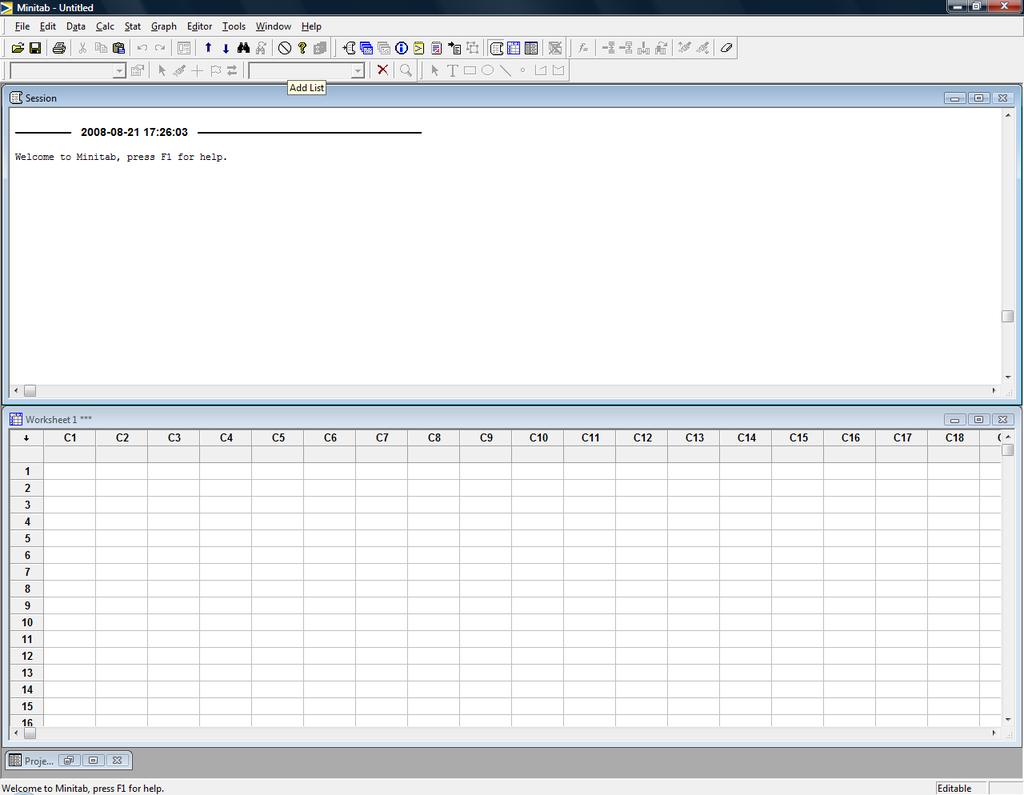1024x795 pixels.
Task: Click the red X delete icon
Action: (383, 70)
